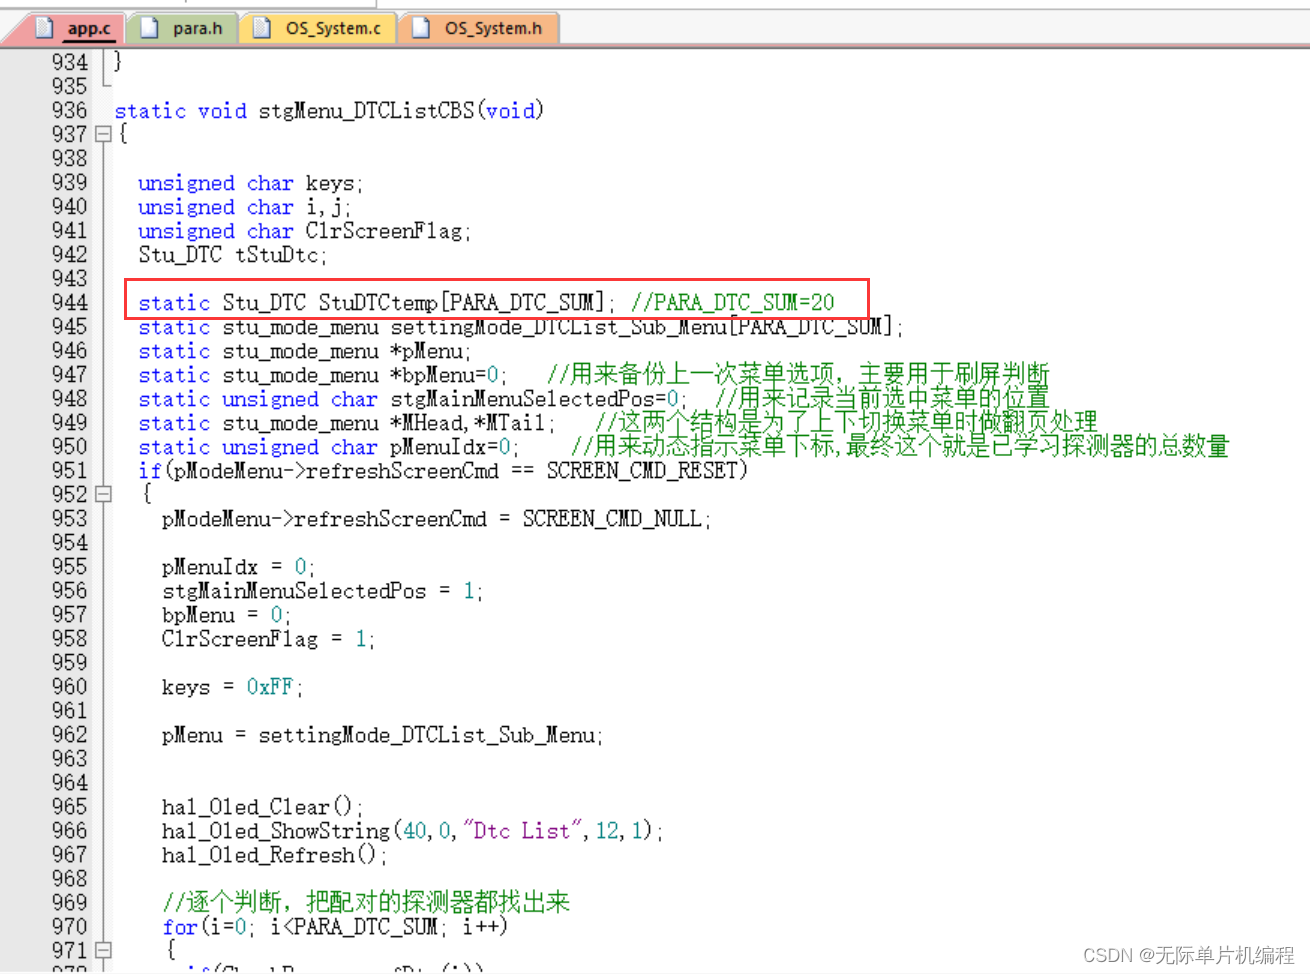Image resolution: width=1310 pixels, height=974 pixels.
Task: Select the app.c tab
Action: [x=88, y=28]
